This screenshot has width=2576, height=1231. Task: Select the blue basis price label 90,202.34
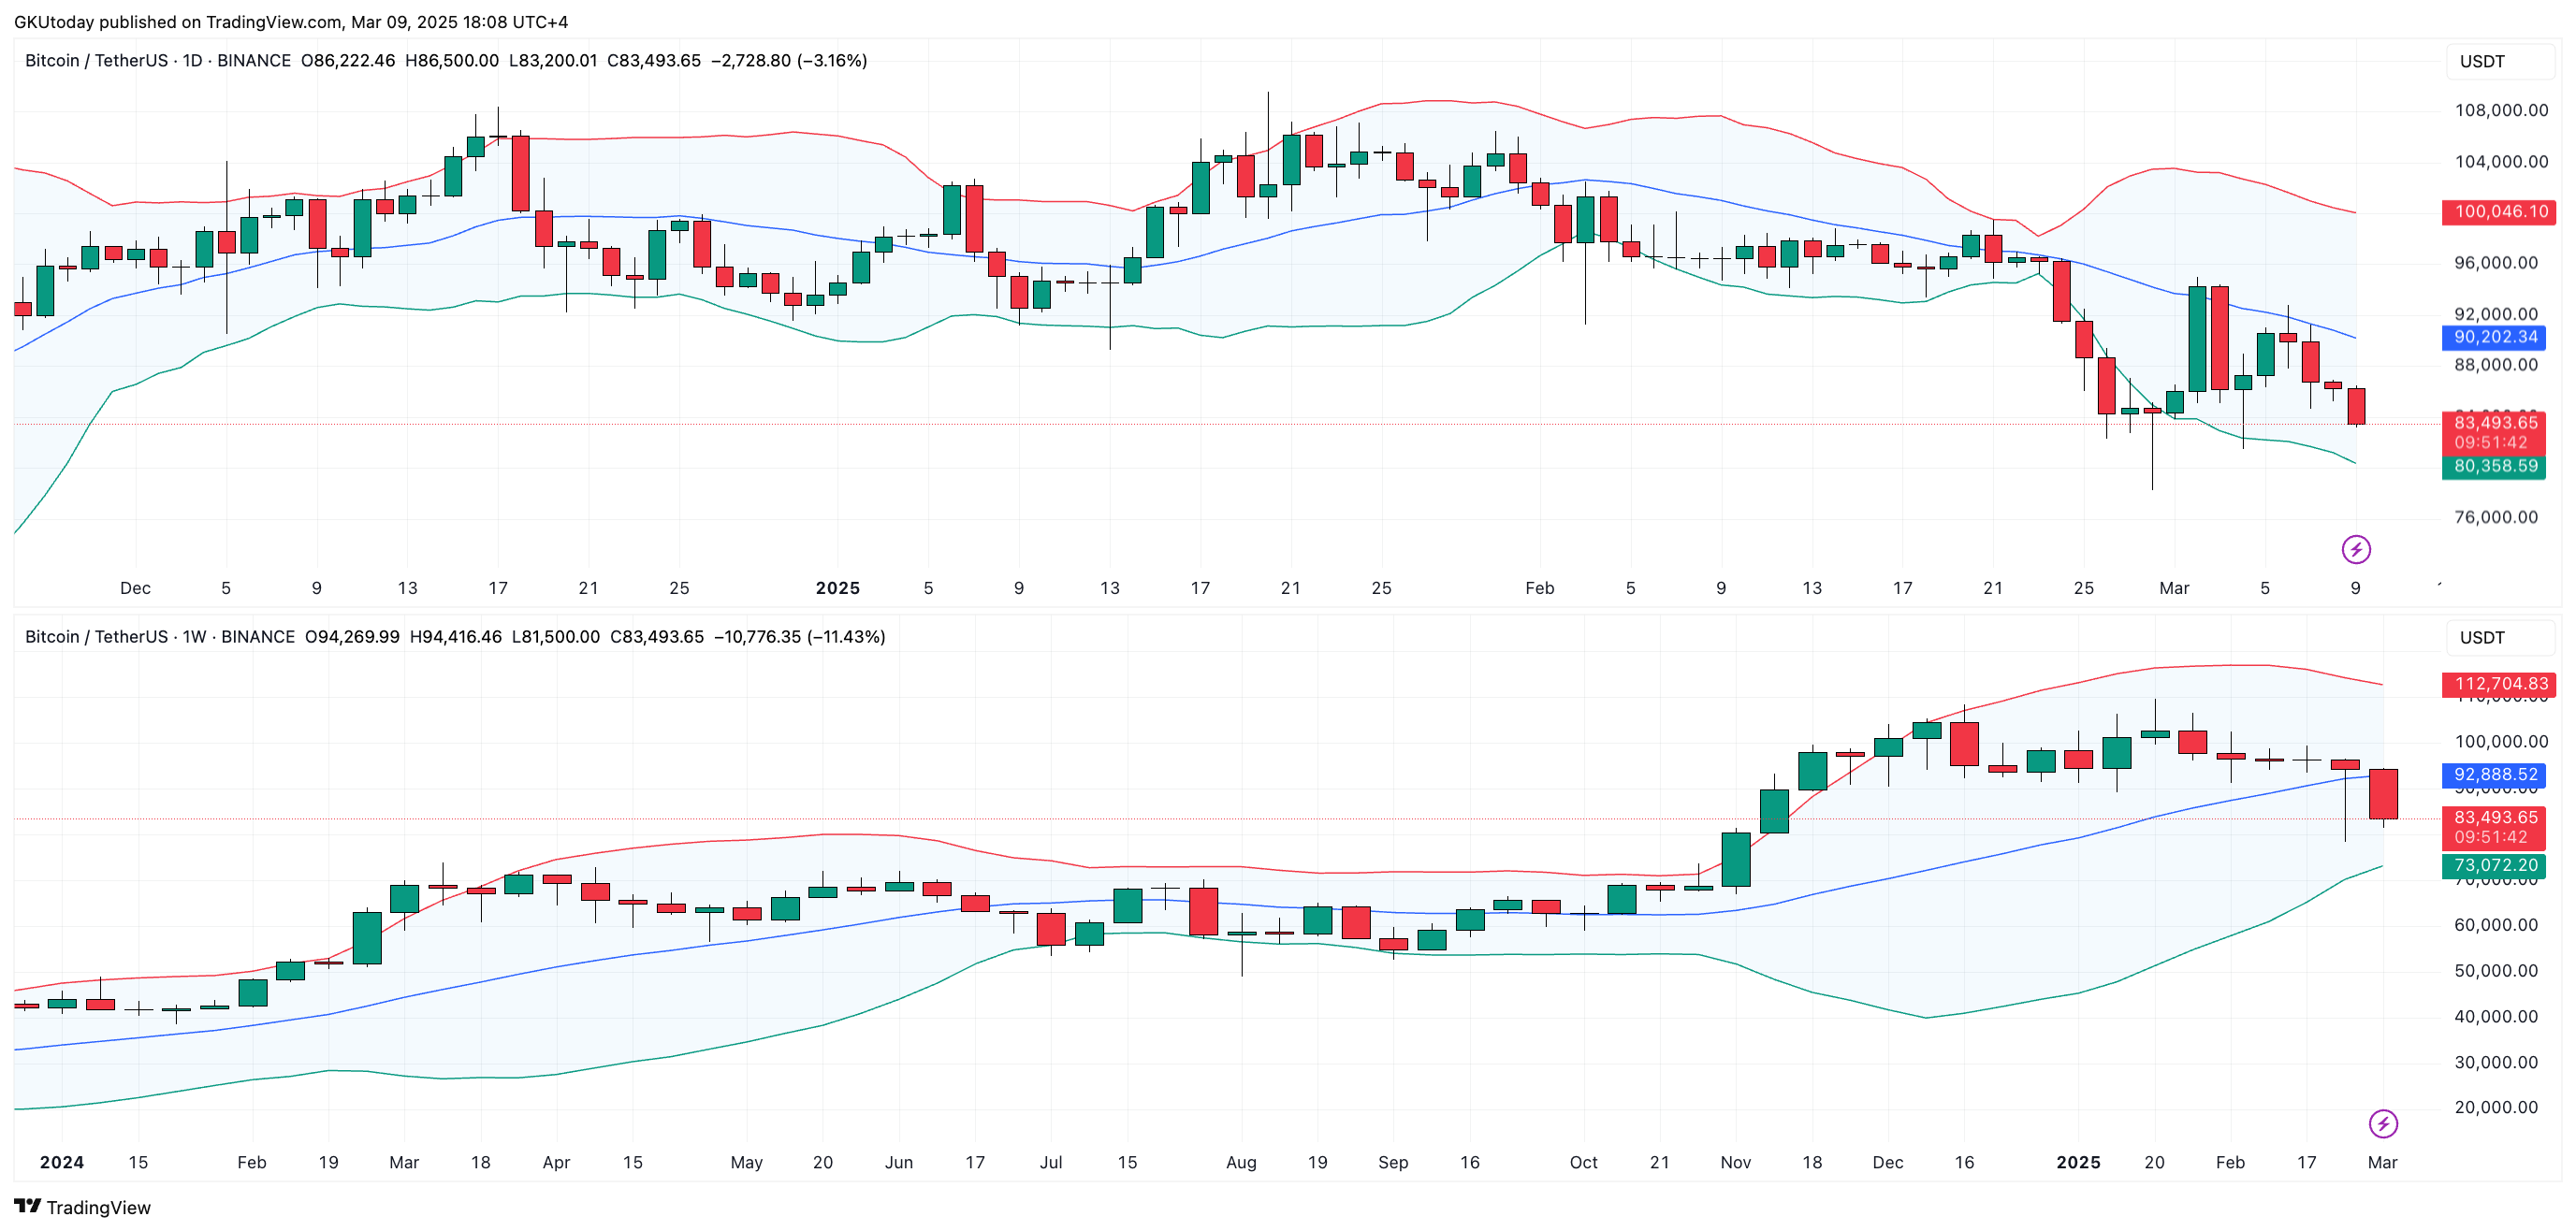(2494, 337)
